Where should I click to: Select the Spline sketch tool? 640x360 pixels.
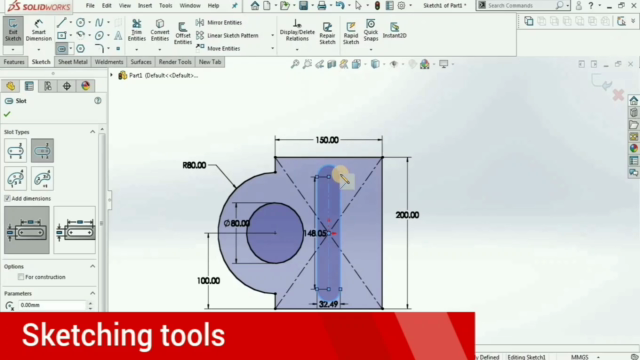[99, 22]
